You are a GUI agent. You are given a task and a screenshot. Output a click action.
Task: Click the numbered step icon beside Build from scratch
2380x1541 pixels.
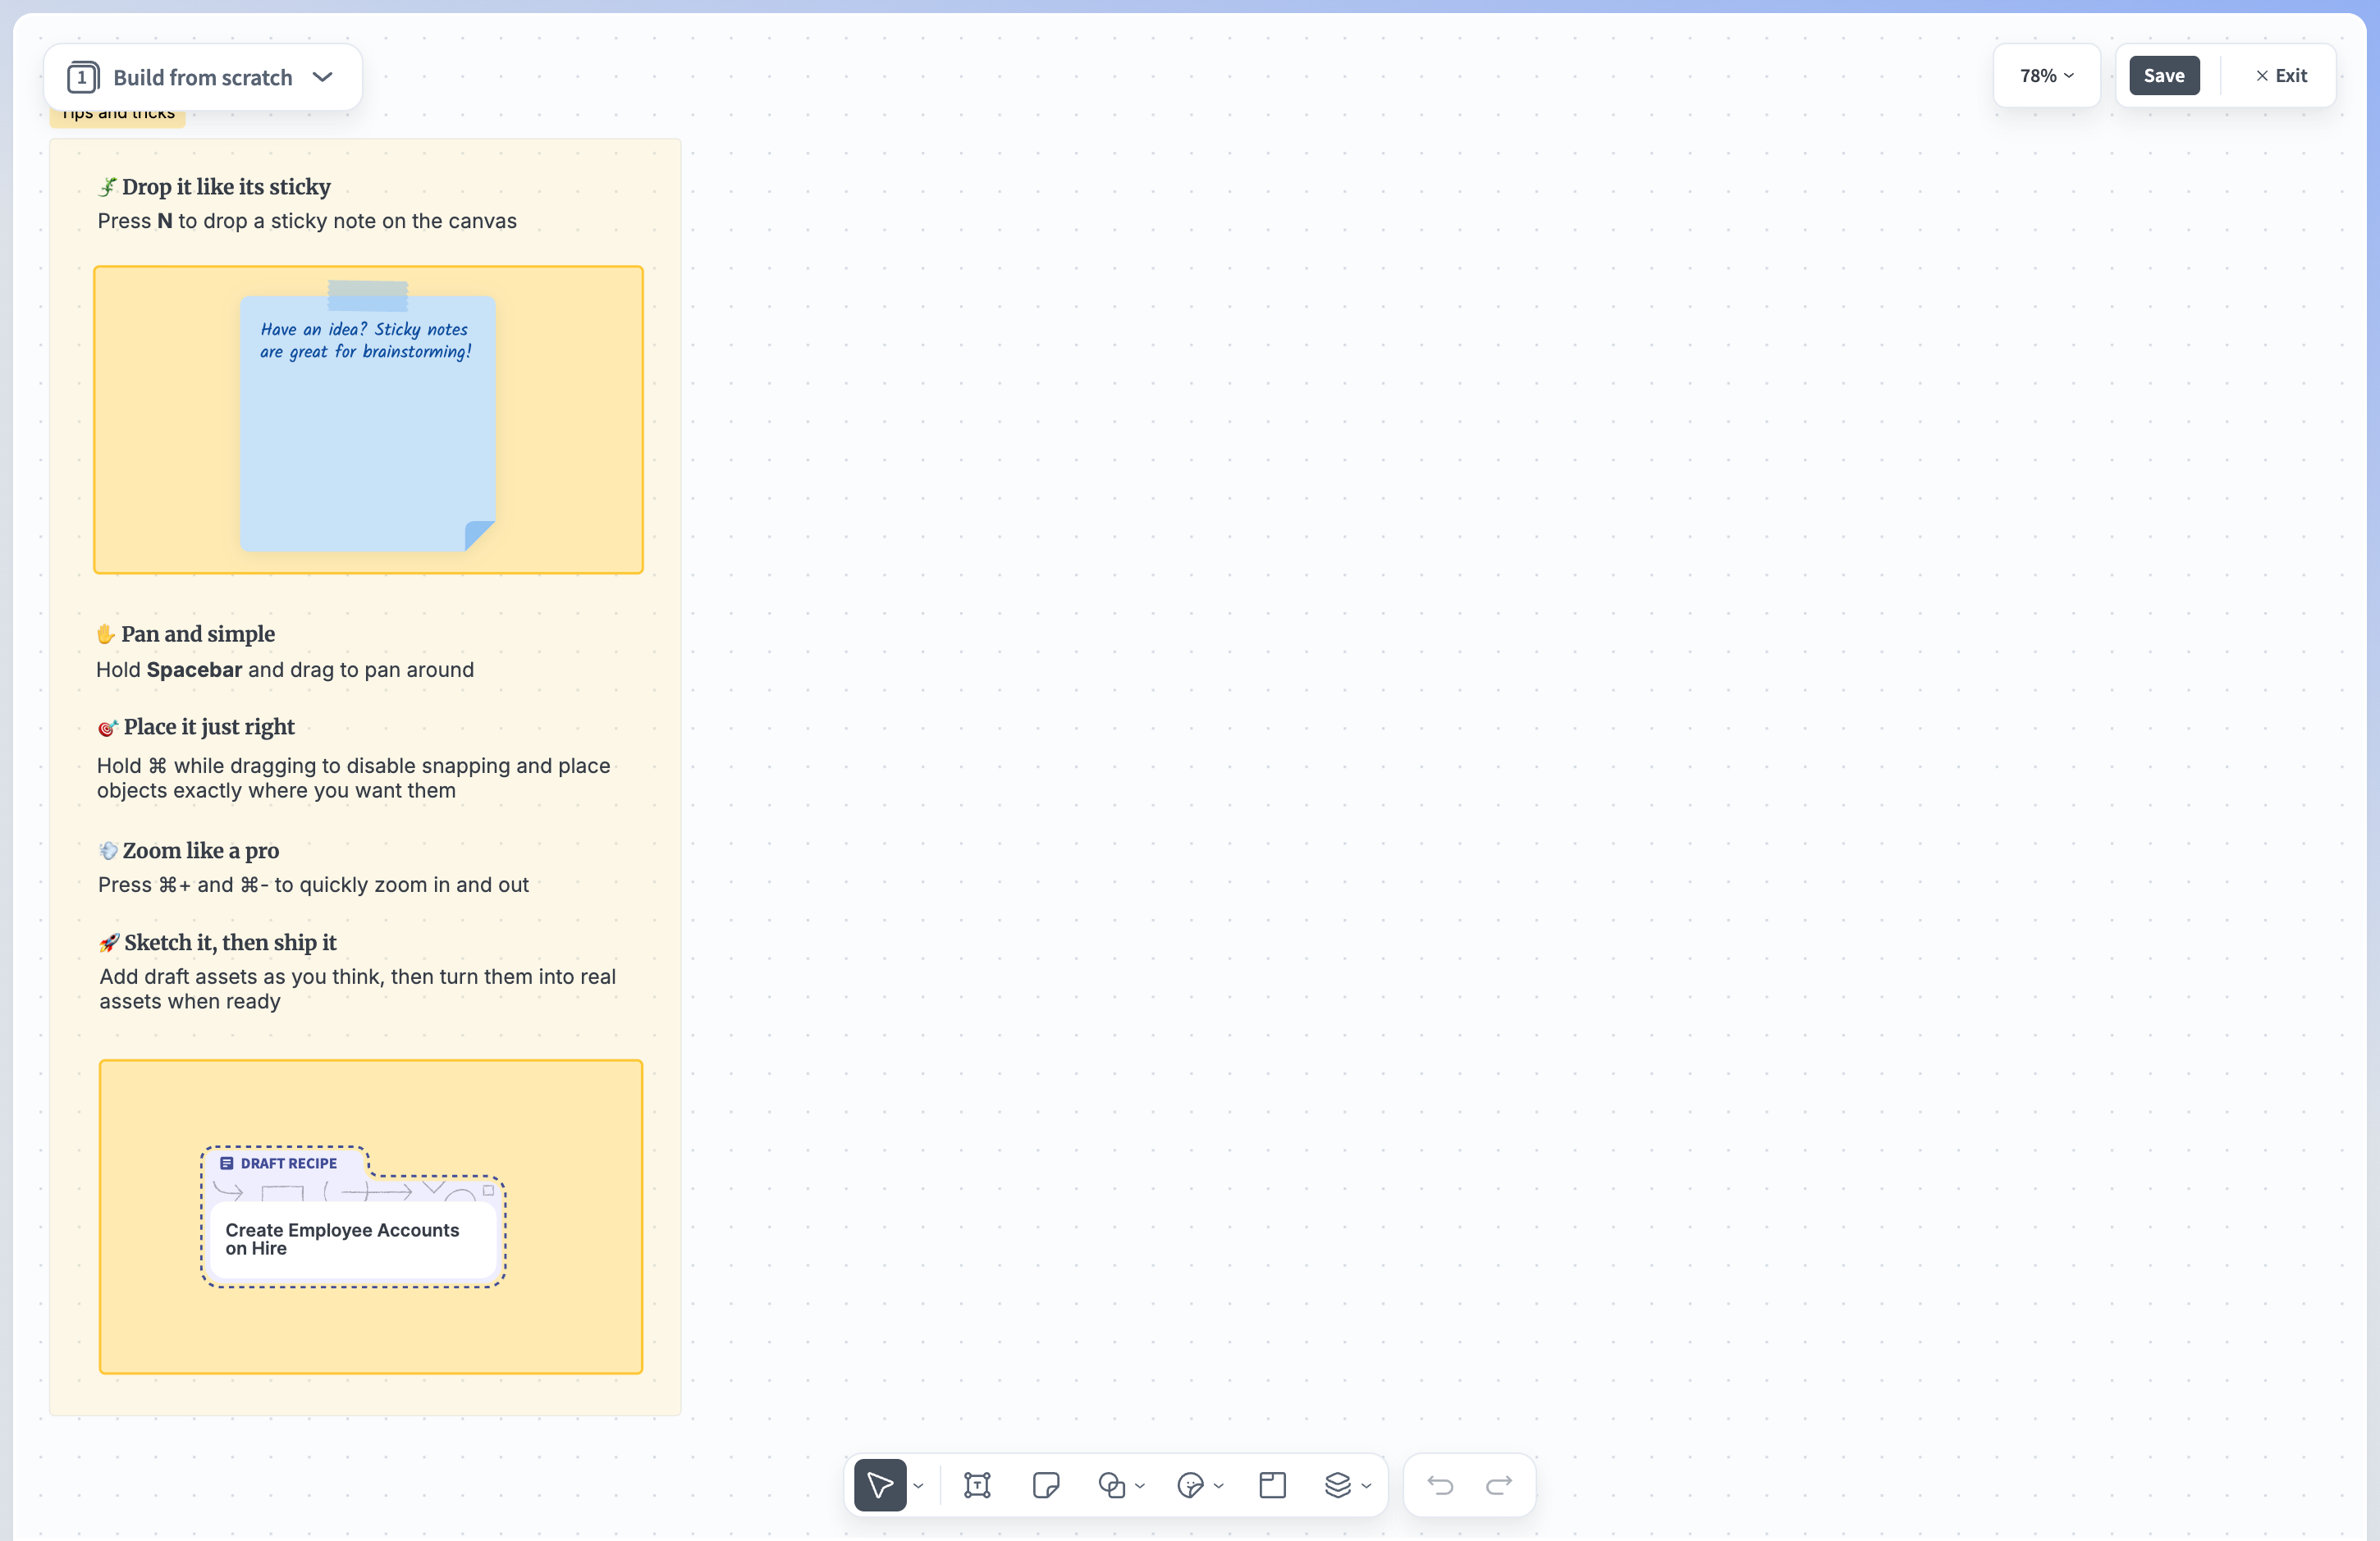(83, 77)
